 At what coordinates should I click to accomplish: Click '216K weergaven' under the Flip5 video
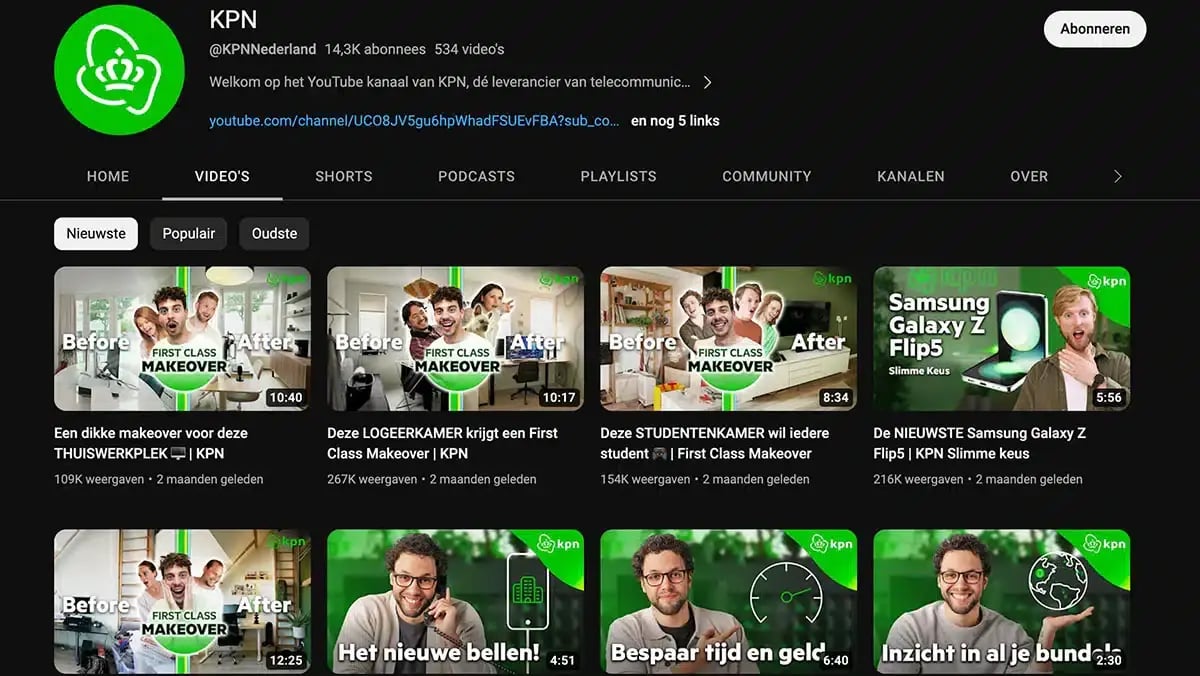918,479
